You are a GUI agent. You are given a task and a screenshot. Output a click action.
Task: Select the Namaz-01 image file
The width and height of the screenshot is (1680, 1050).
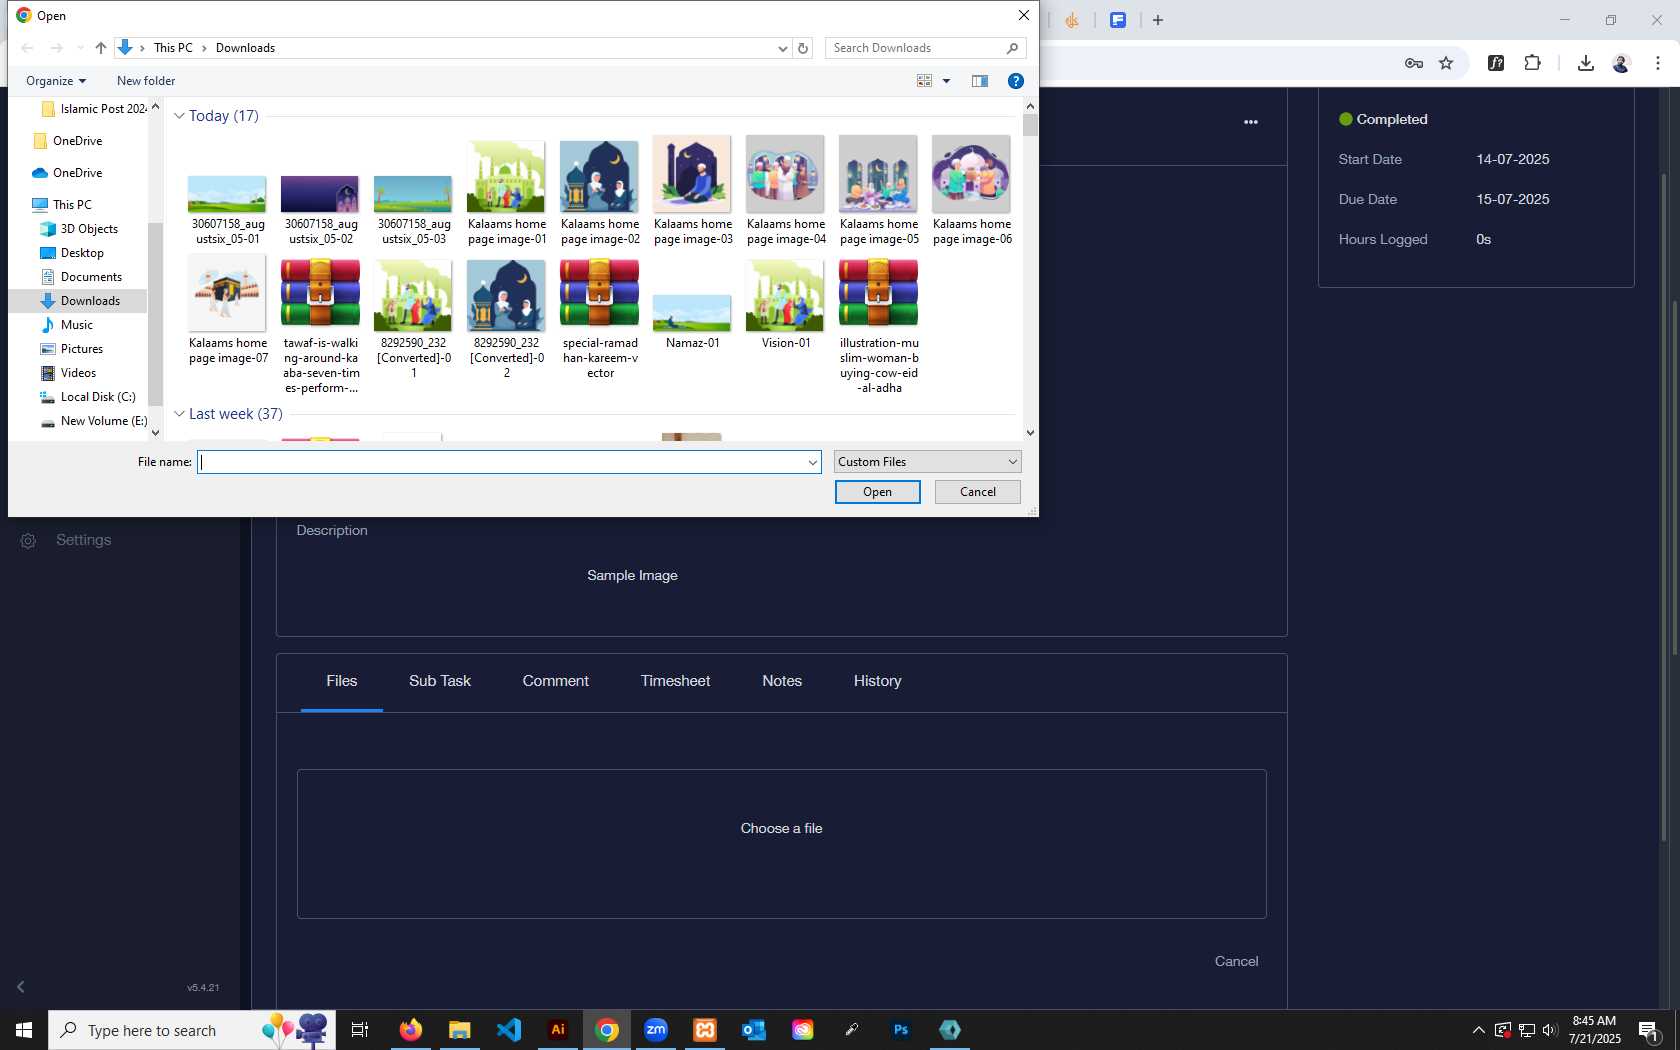(x=693, y=322)
